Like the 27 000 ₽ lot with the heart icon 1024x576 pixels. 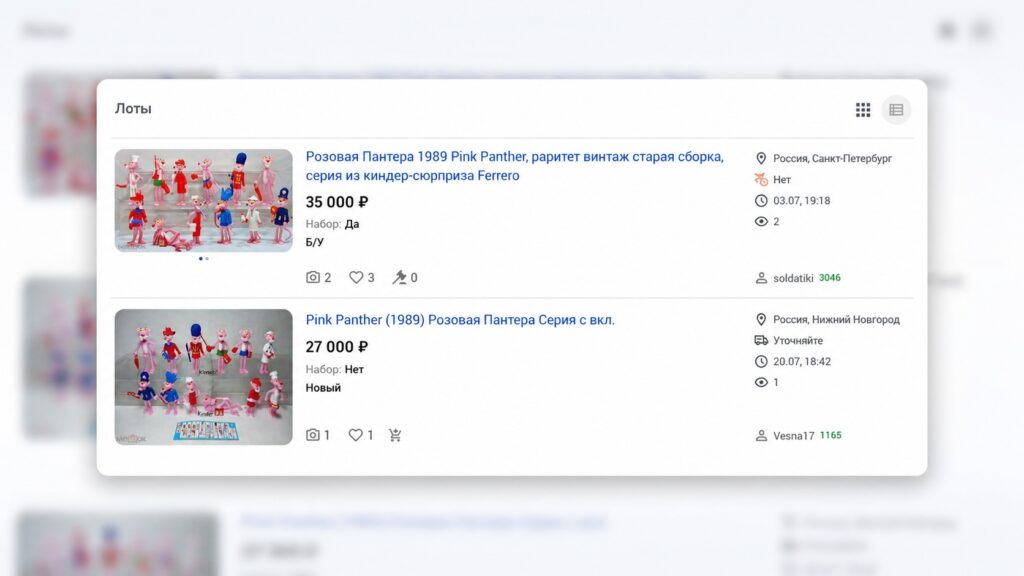(355, 435)
